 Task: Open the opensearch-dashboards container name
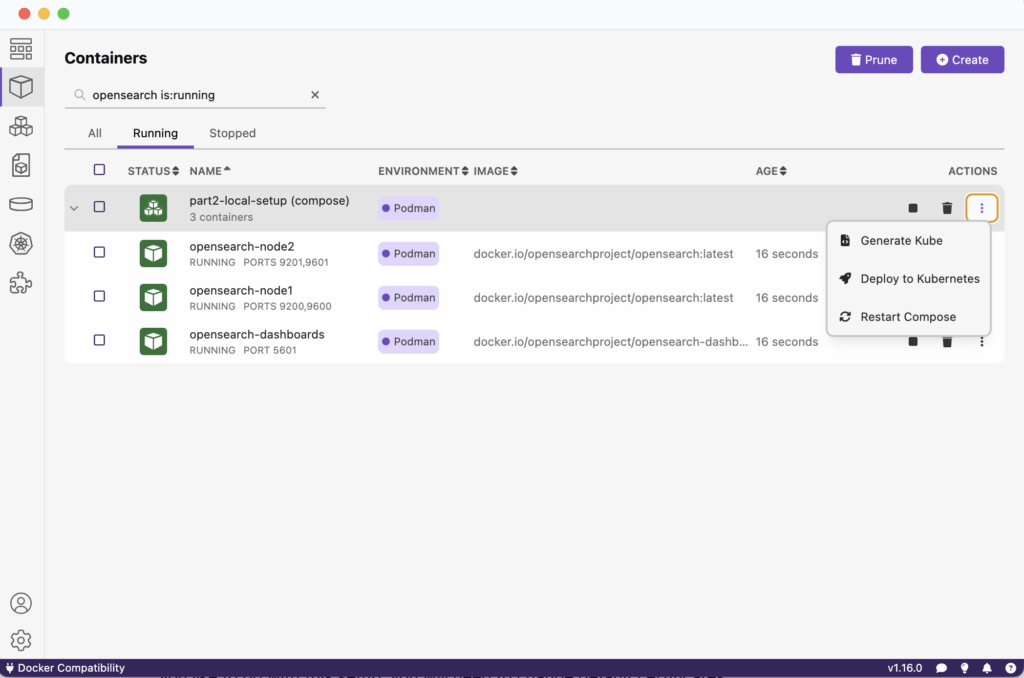click(x=257, y=334)
